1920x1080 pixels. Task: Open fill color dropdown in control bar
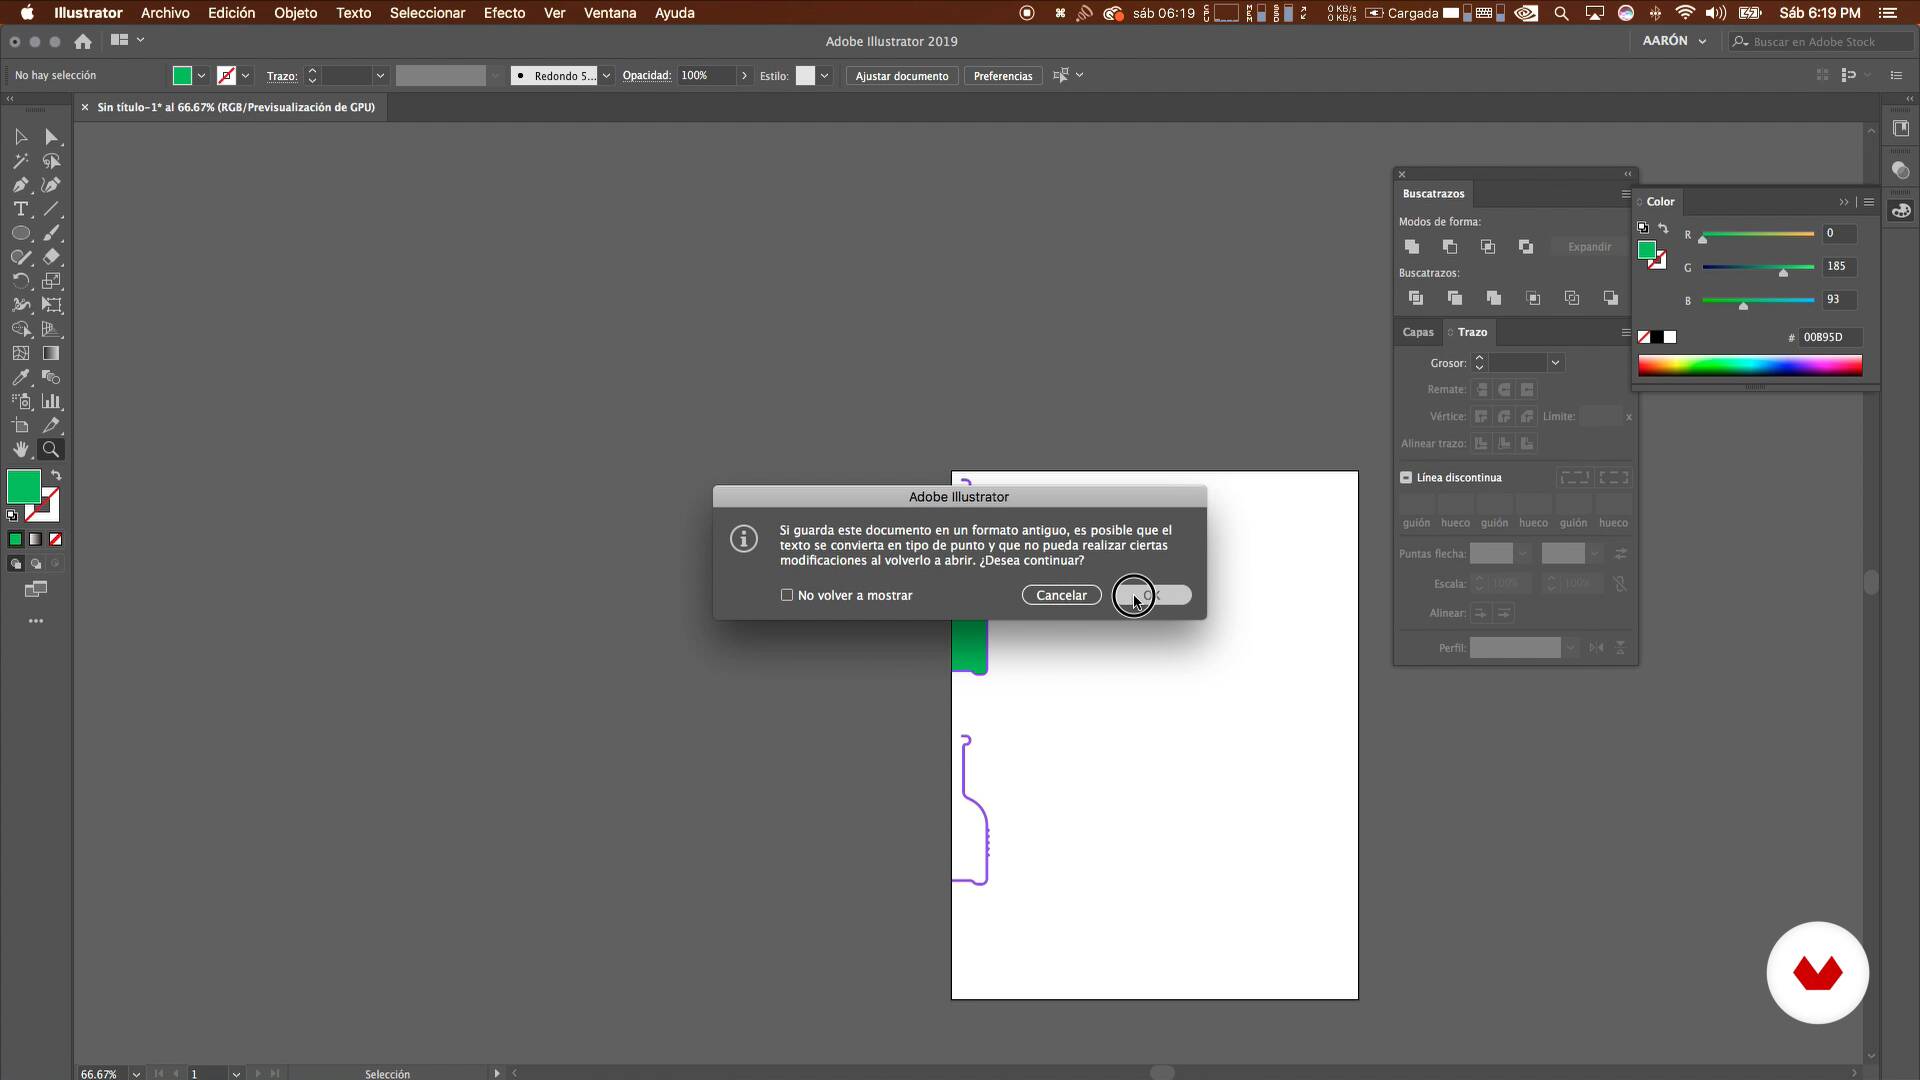[x=201, y=76]
